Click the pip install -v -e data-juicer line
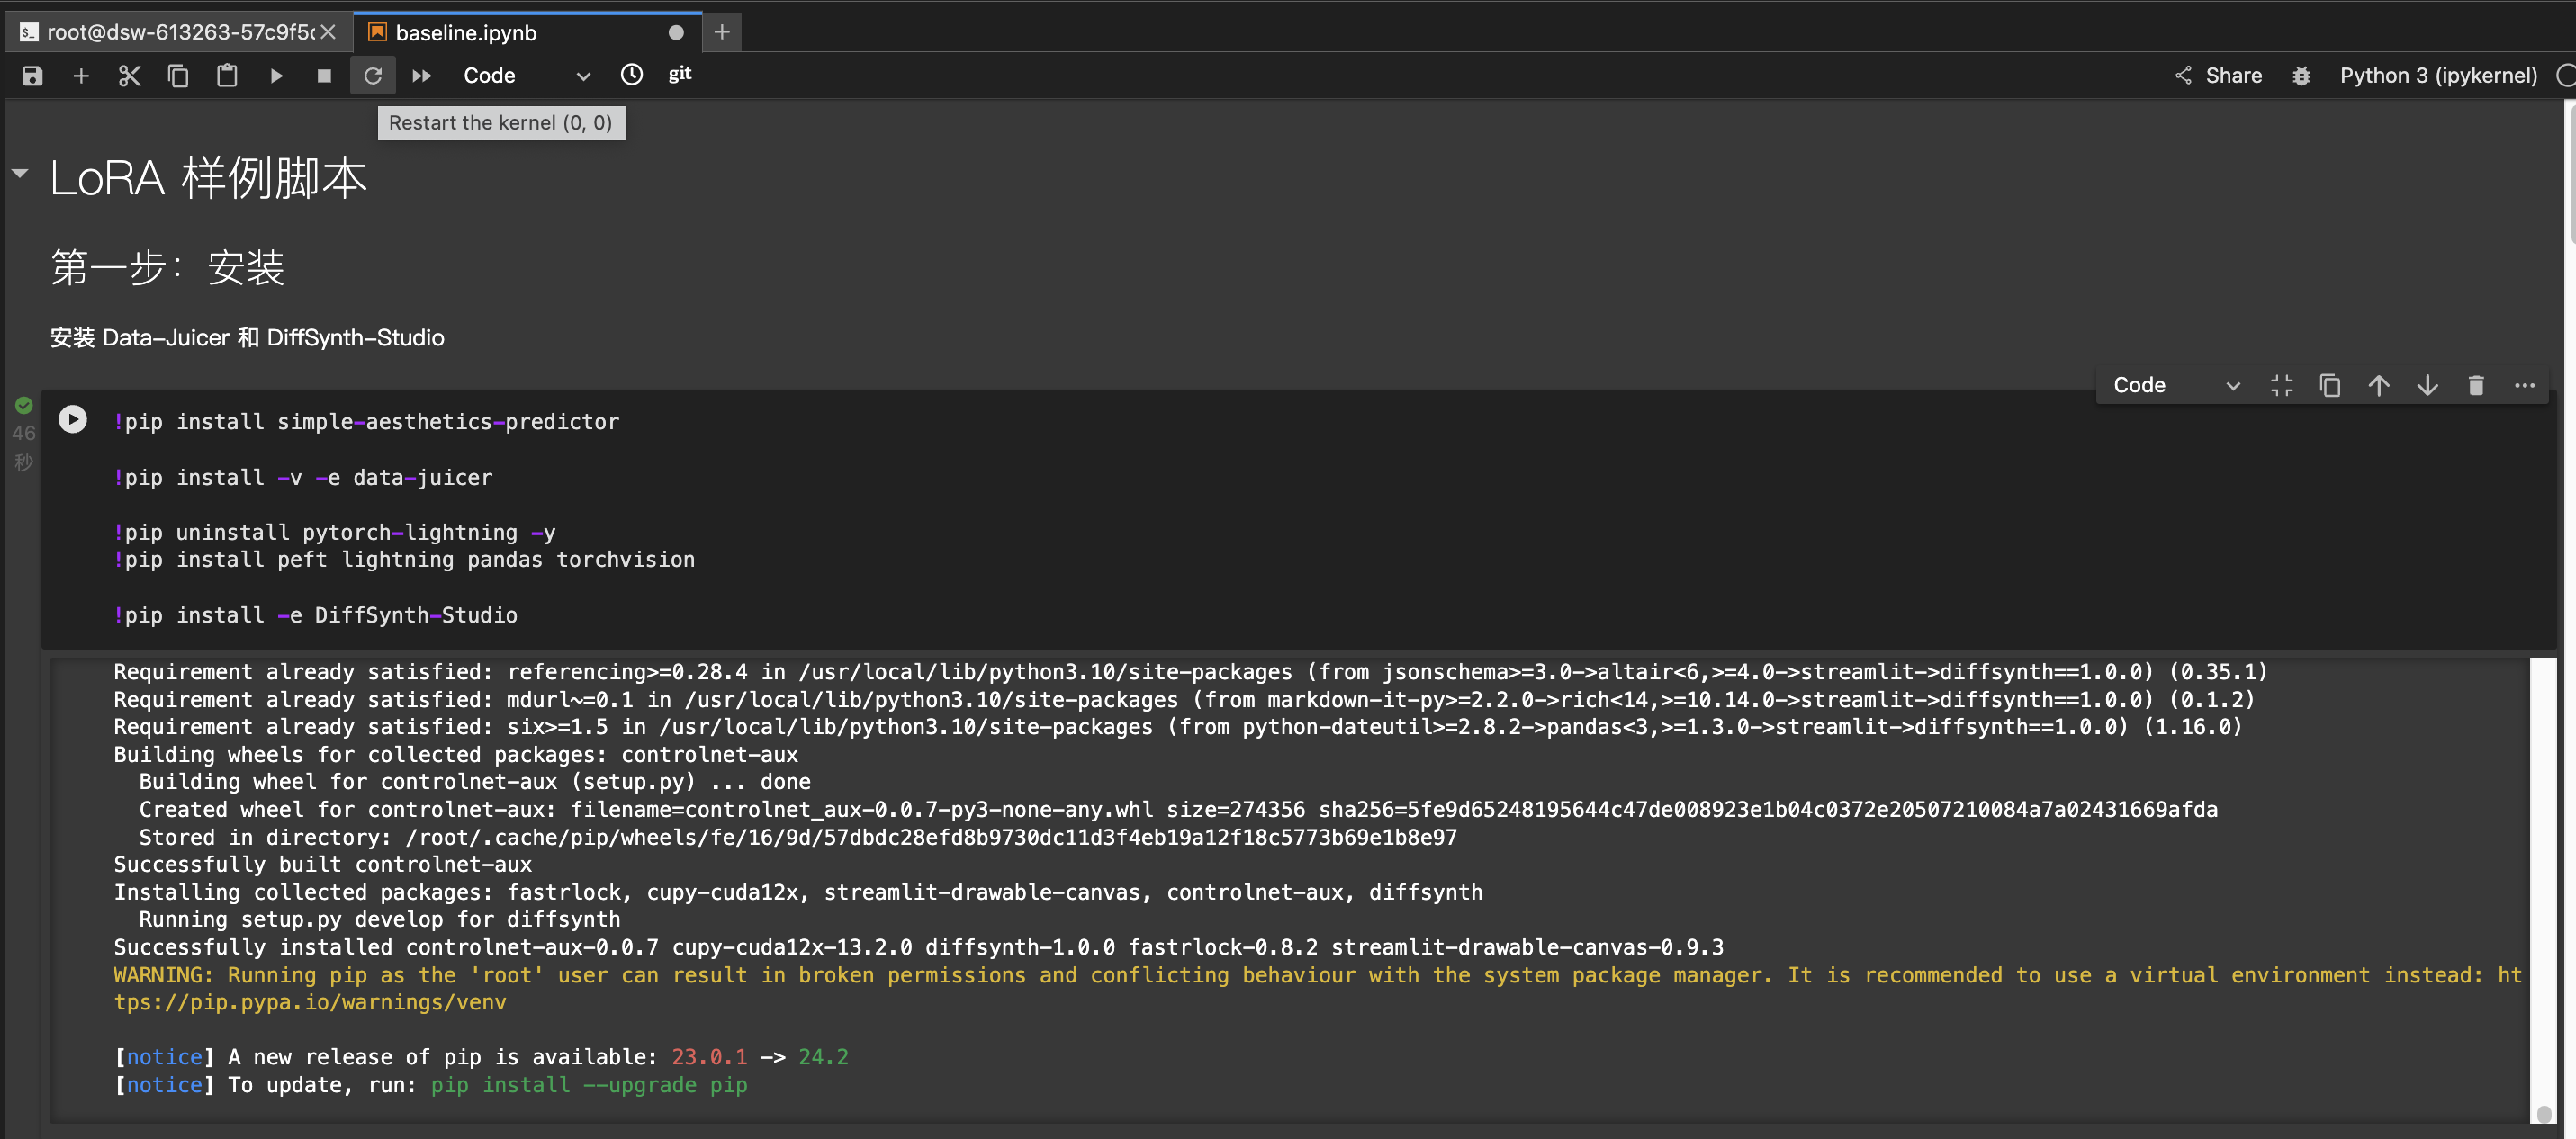Screen dimensions: 2576x1139 click(303, 478)
